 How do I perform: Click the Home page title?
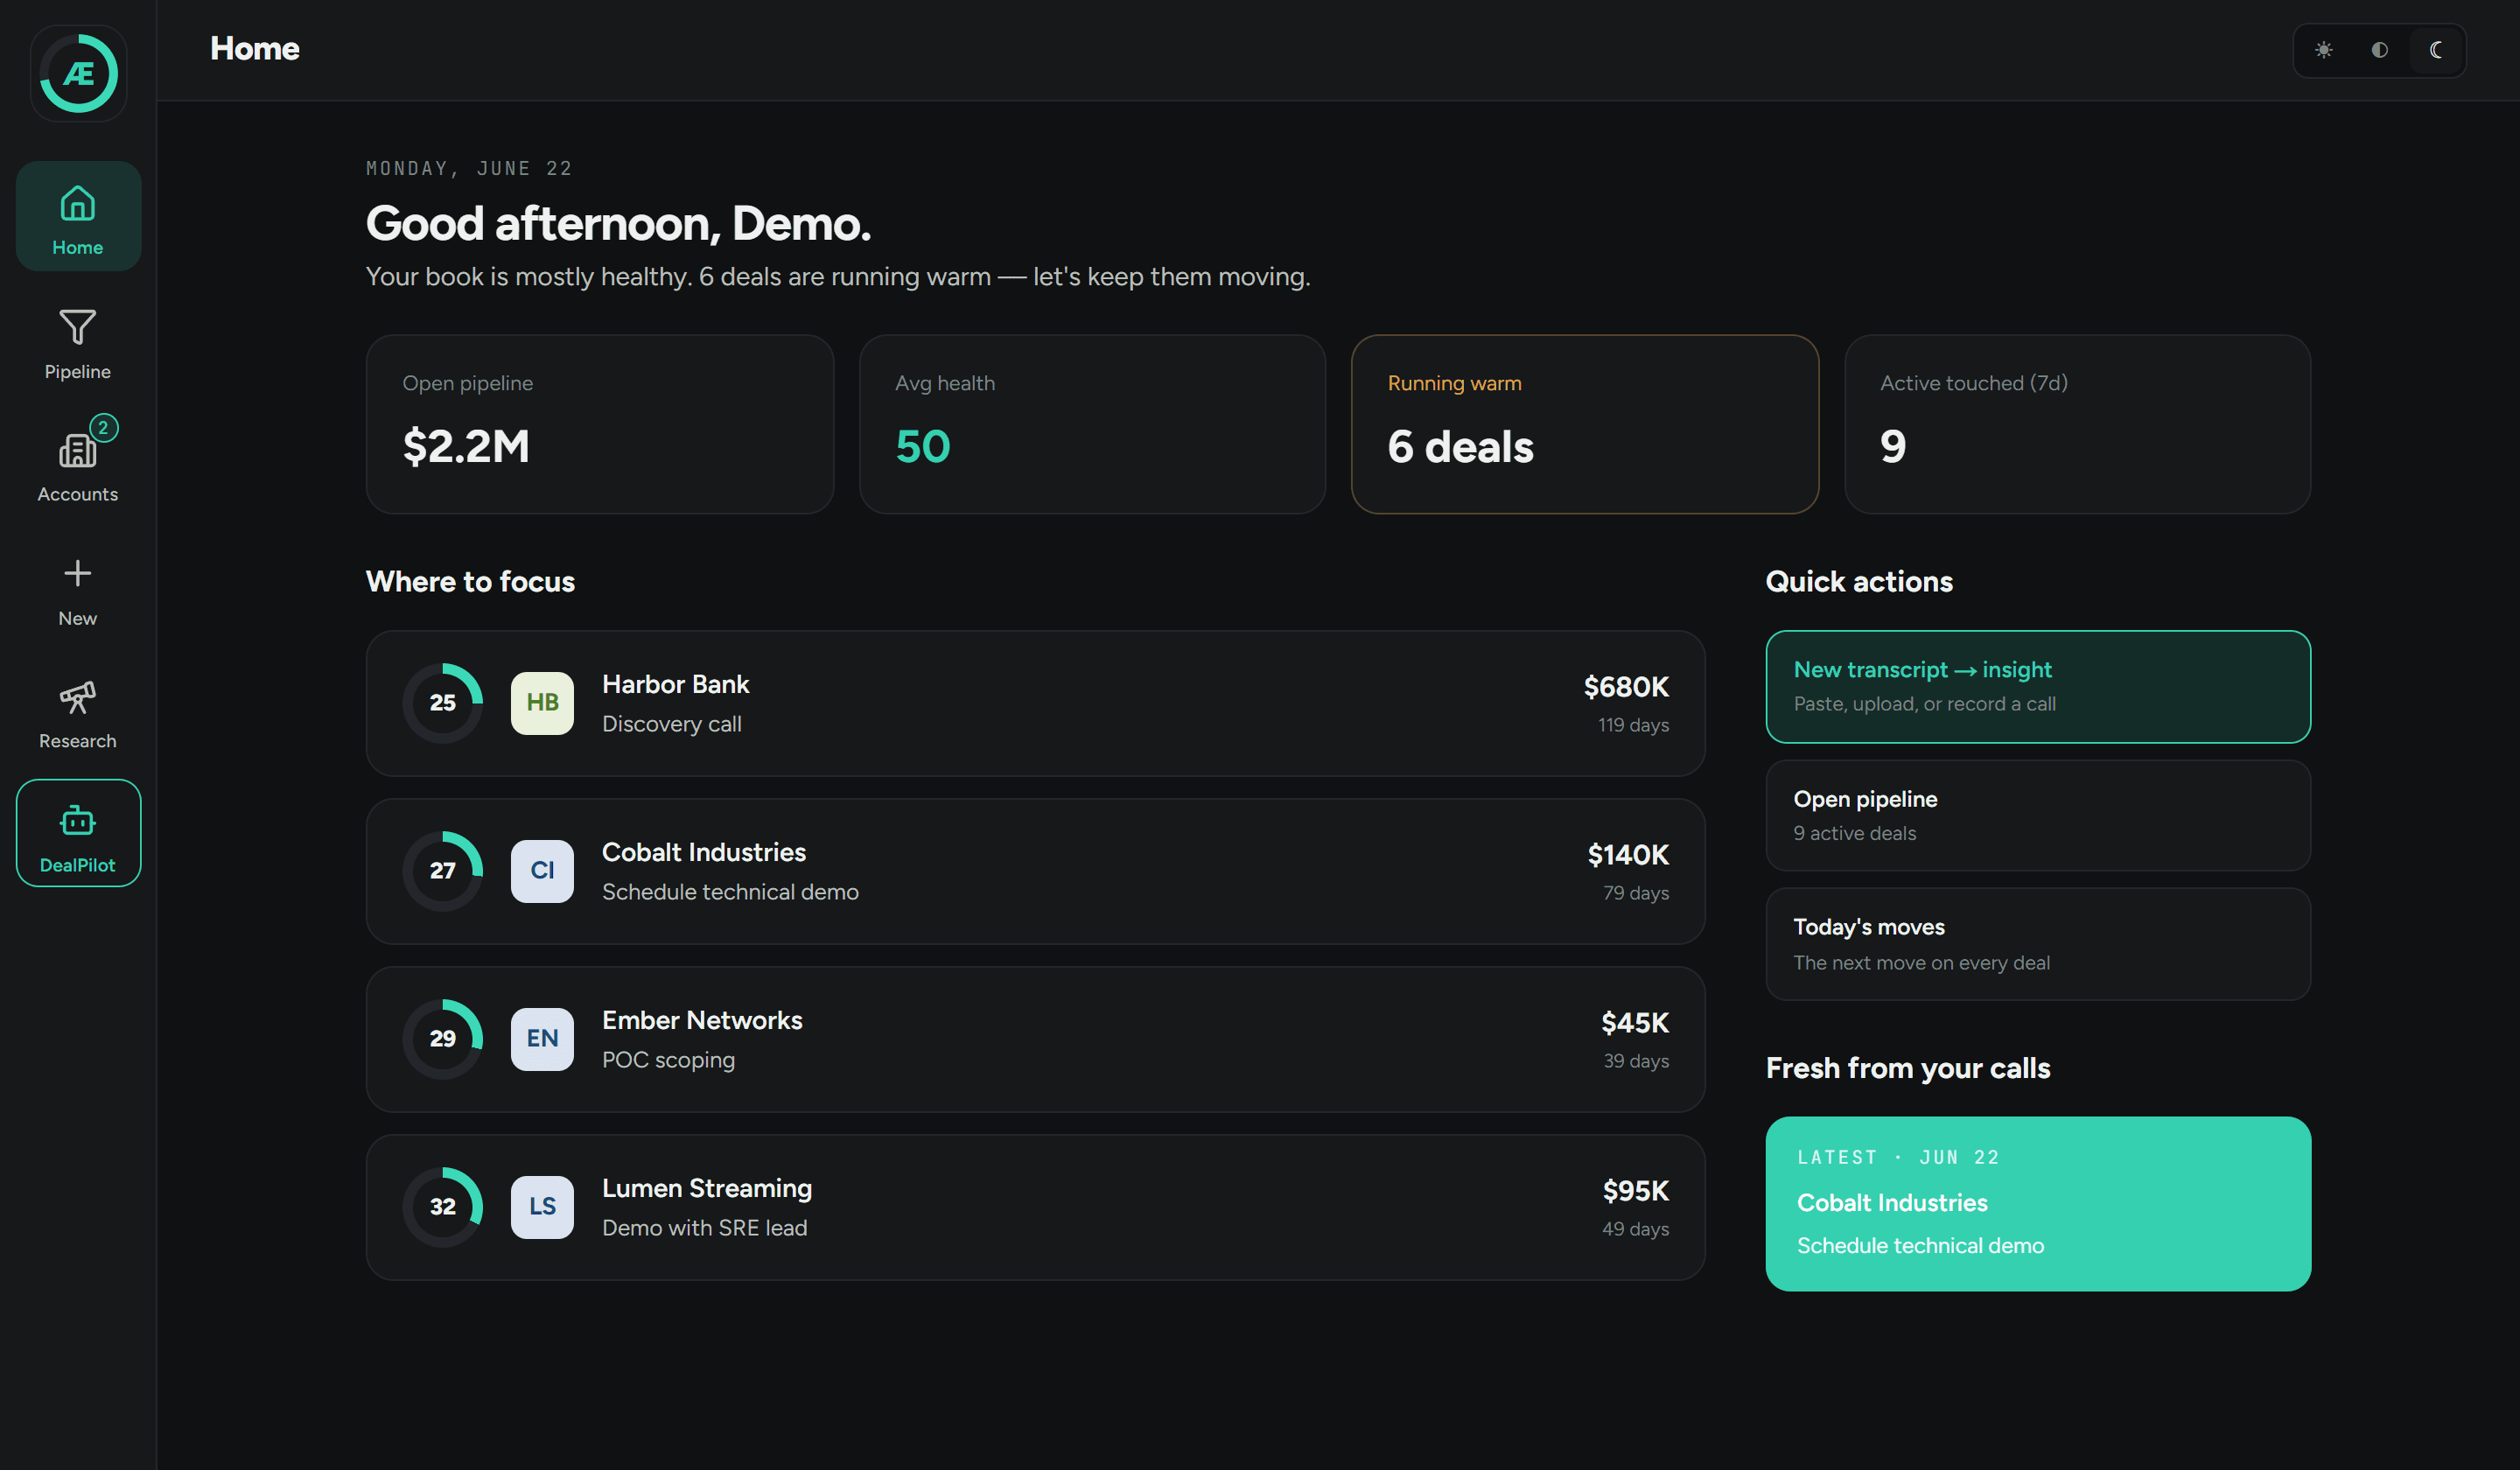click(x=255, y=48)
